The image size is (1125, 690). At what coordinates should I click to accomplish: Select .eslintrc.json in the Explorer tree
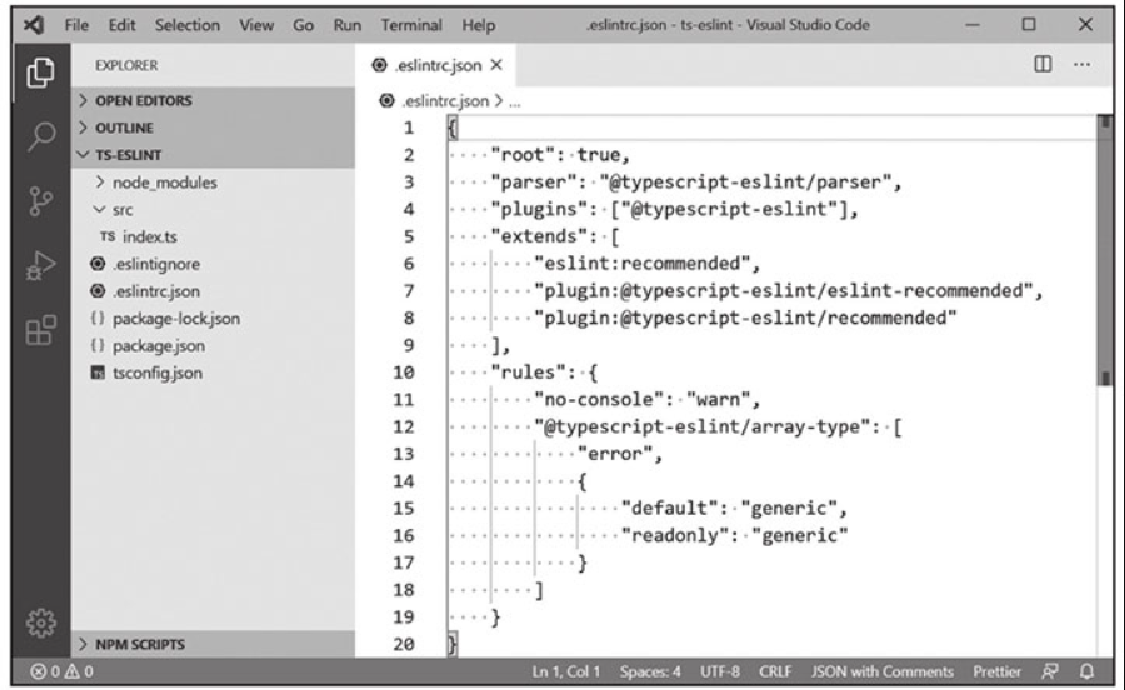pos(156,291)
